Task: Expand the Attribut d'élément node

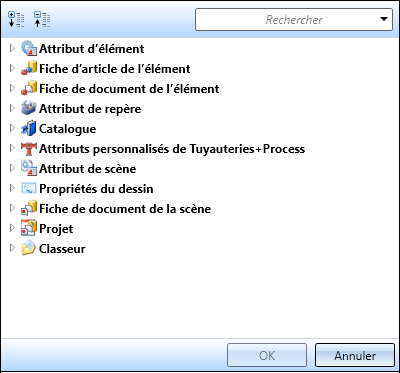Action: point(12,49)
